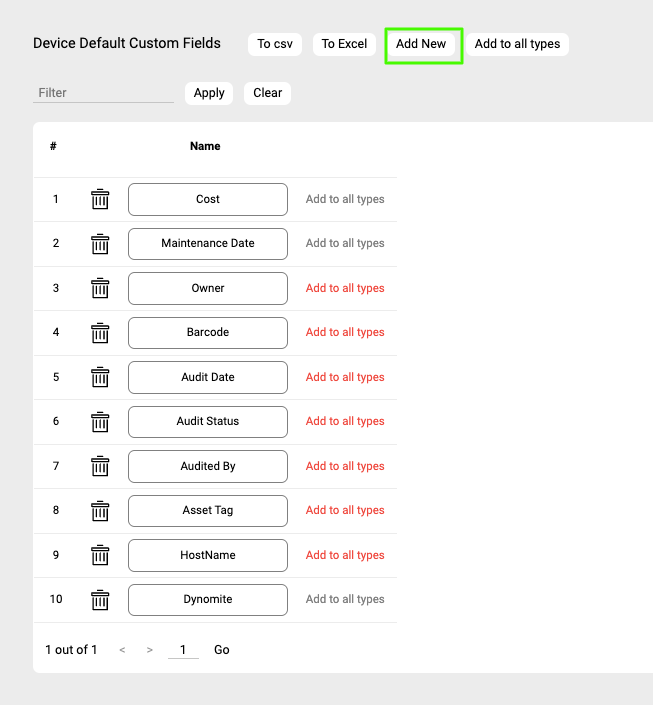The image size is (653, 705).
Task: Remove the Owner field via trash icon
Action: [x=100, y=288]
